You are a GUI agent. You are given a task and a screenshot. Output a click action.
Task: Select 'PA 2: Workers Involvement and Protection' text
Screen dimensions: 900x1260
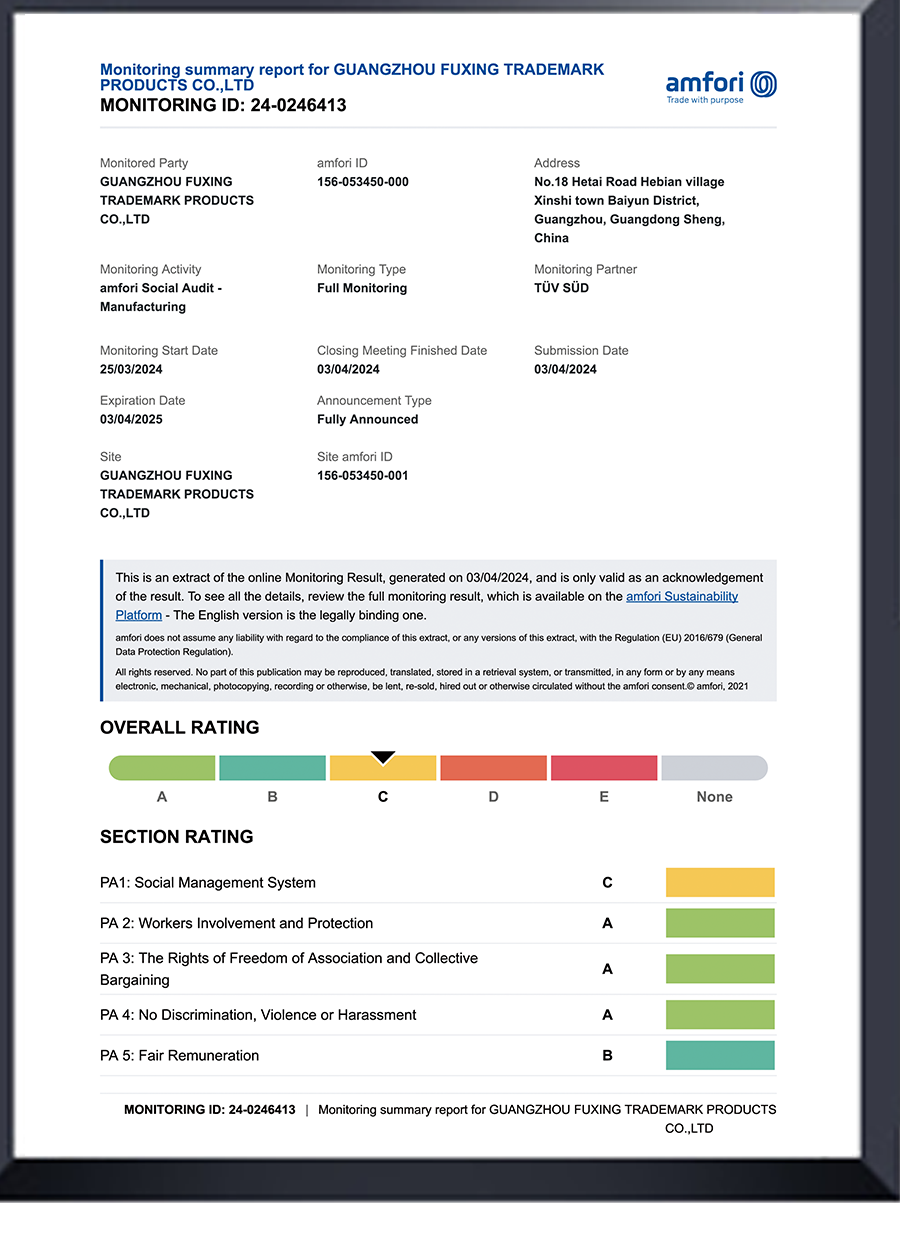(237, 923)
